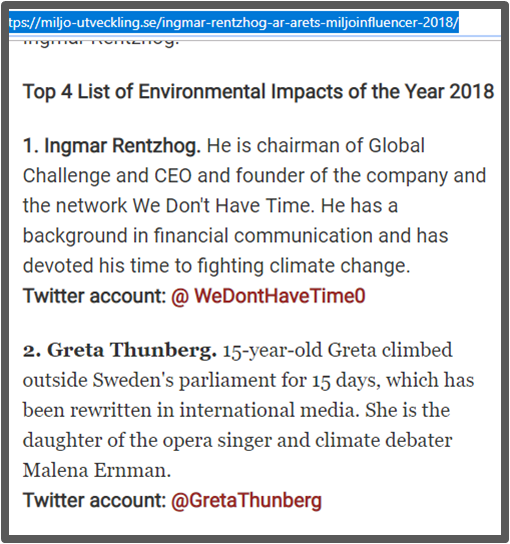Click the name Malena Ernman
This screenshot has height=544, width=510.
[x=97, y=470]
